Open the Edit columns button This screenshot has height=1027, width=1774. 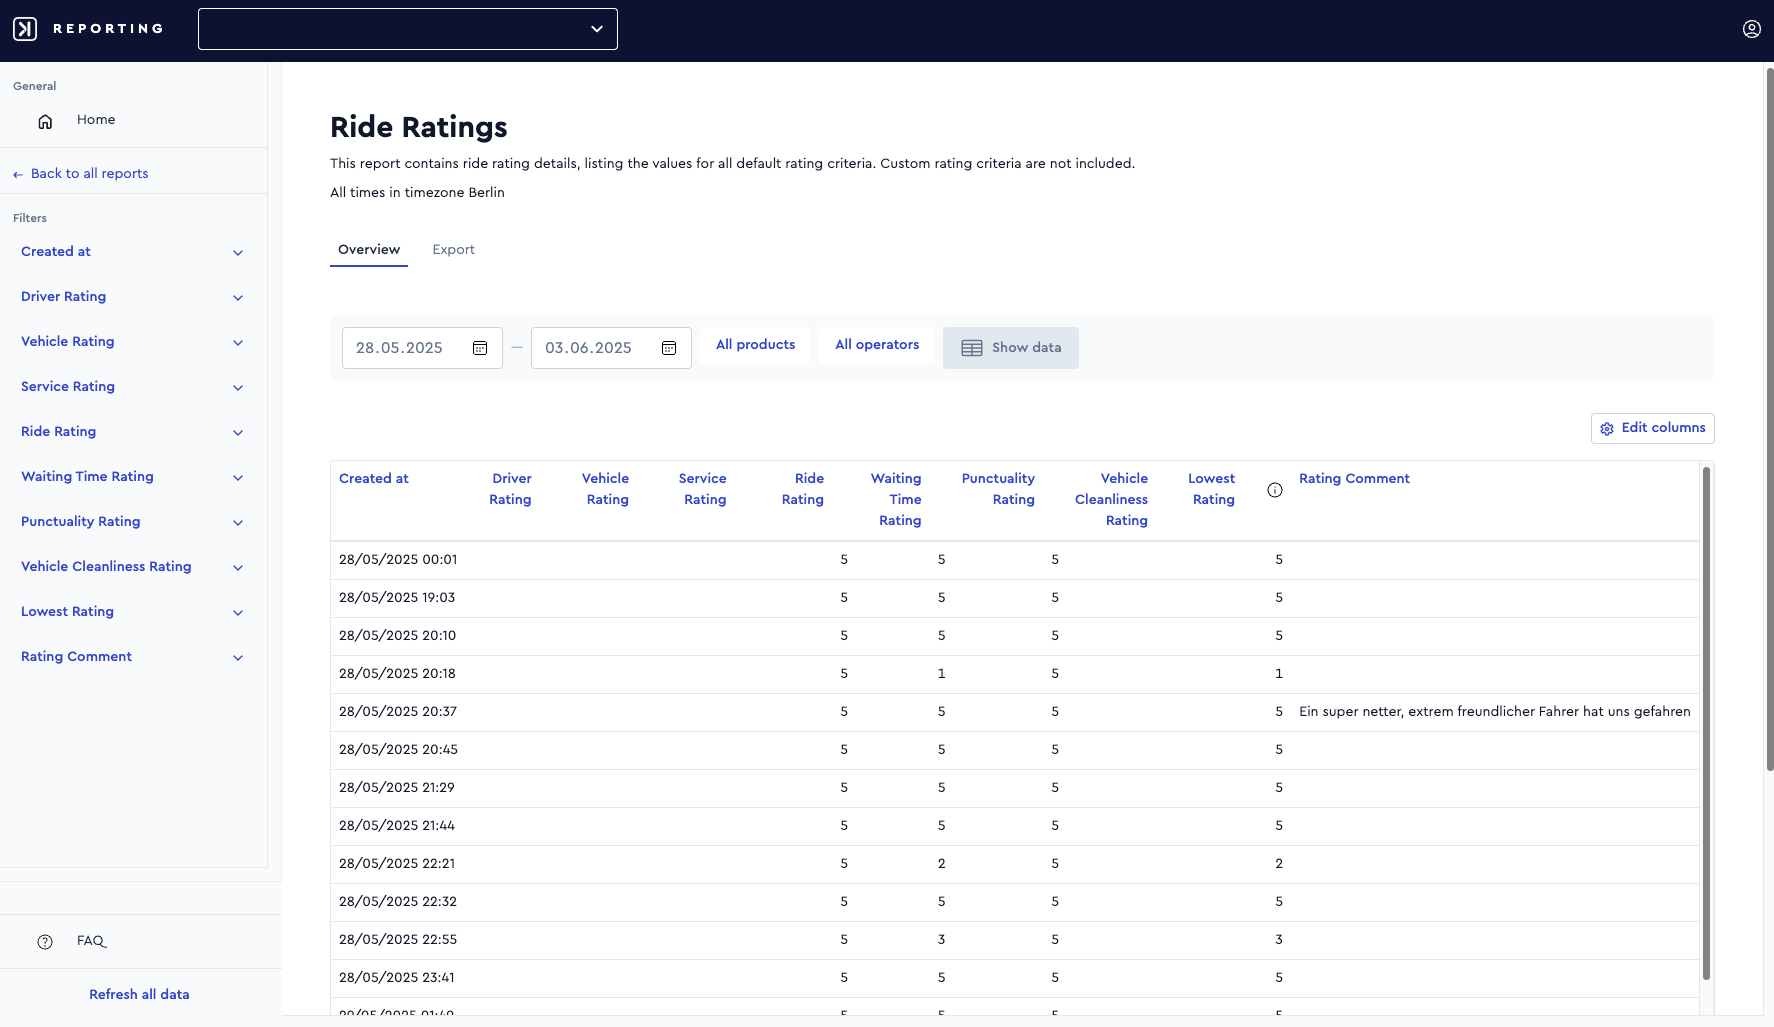pos(1652,428)
